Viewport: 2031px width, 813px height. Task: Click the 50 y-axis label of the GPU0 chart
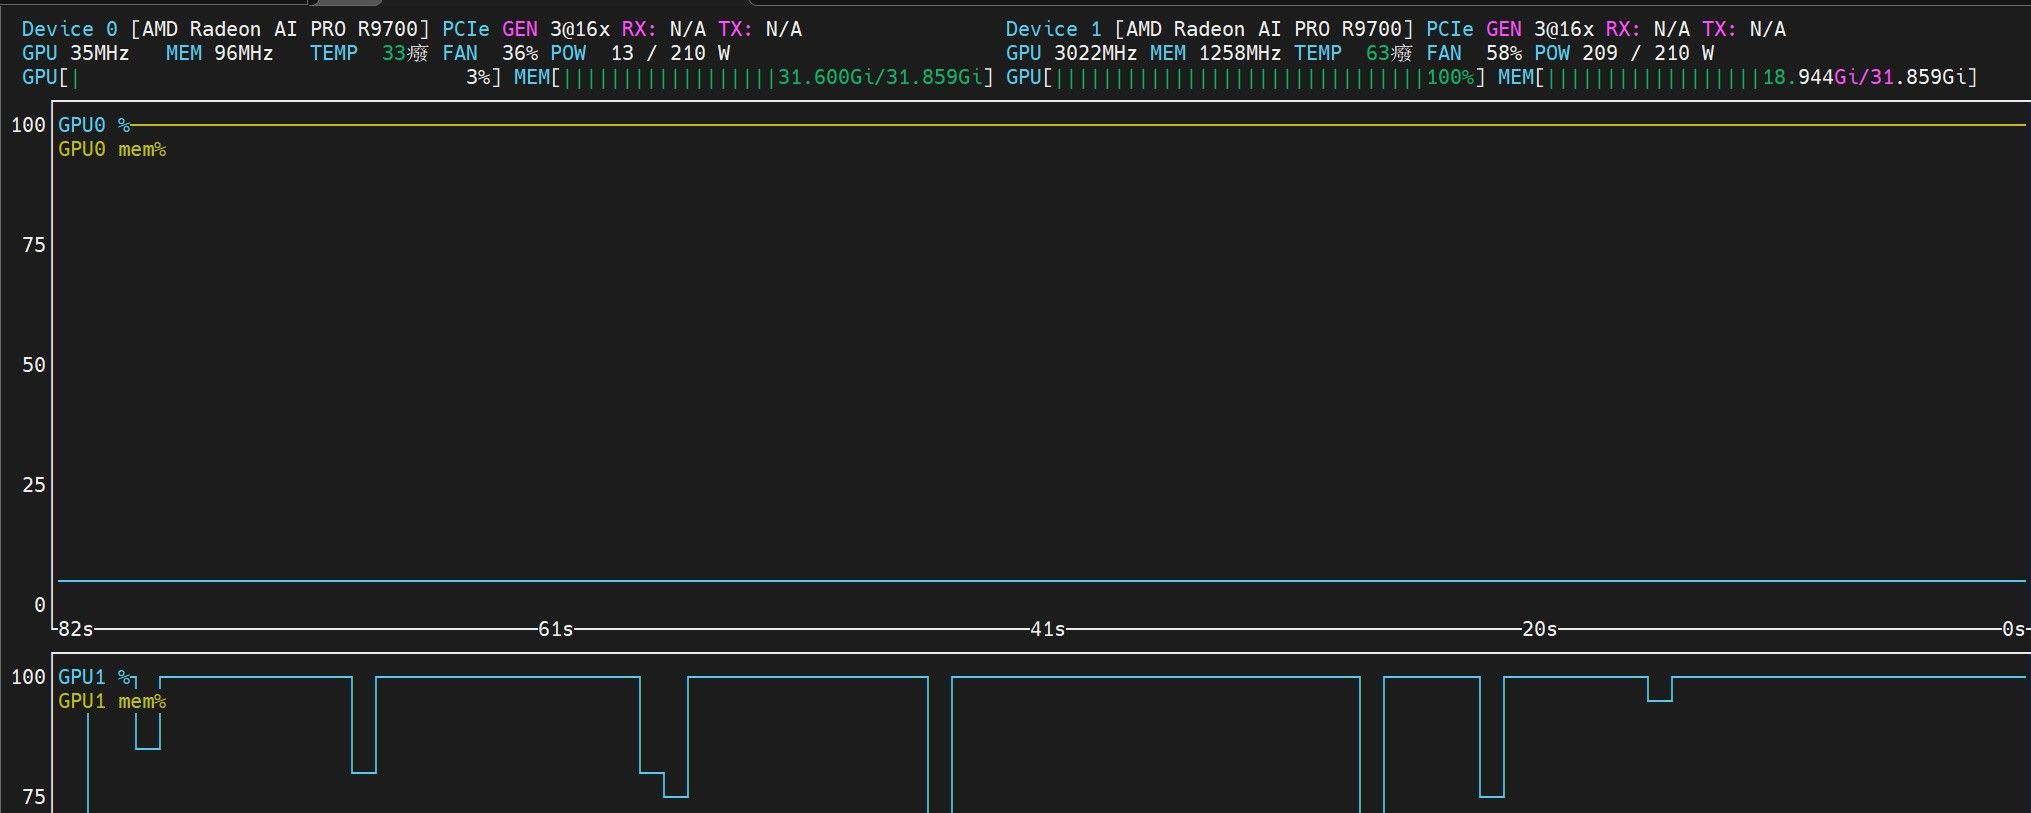tap(34, 365)
